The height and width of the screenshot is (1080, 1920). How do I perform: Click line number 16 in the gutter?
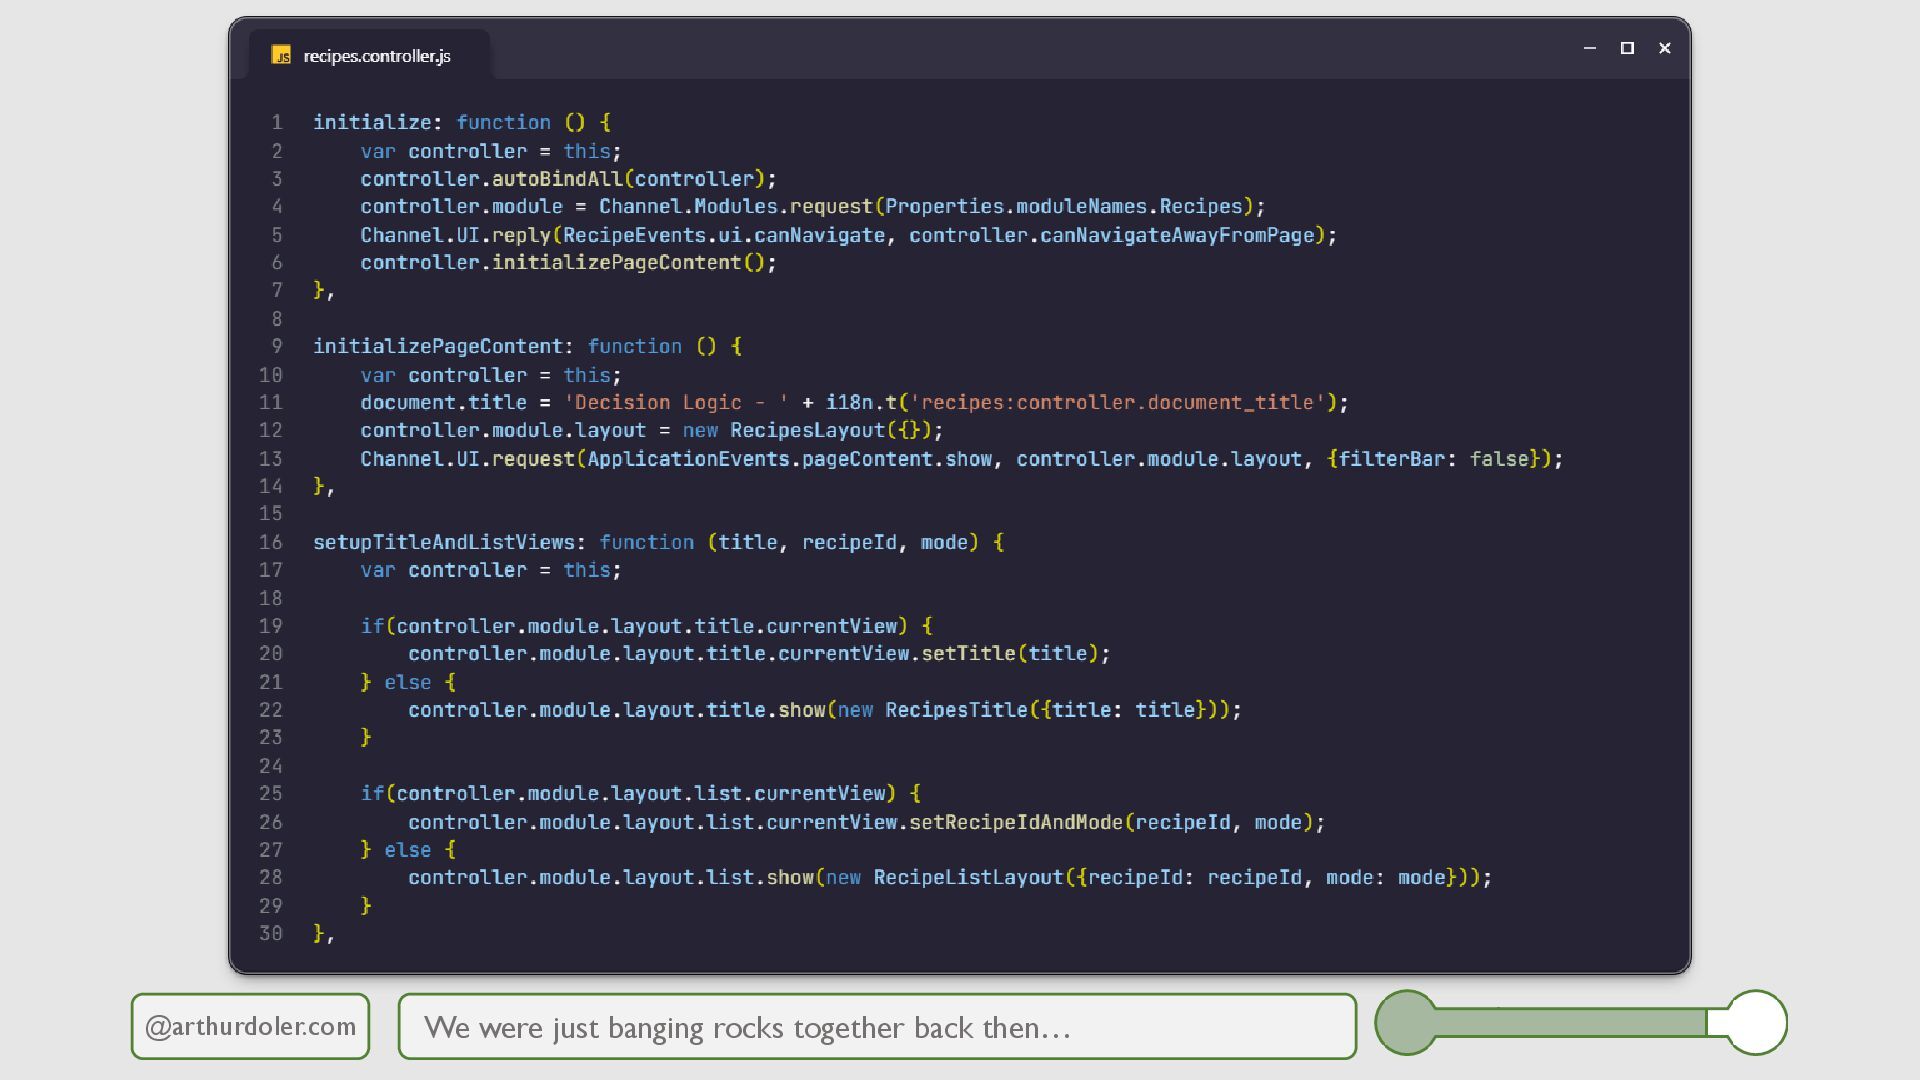click(x=271, y=542)
